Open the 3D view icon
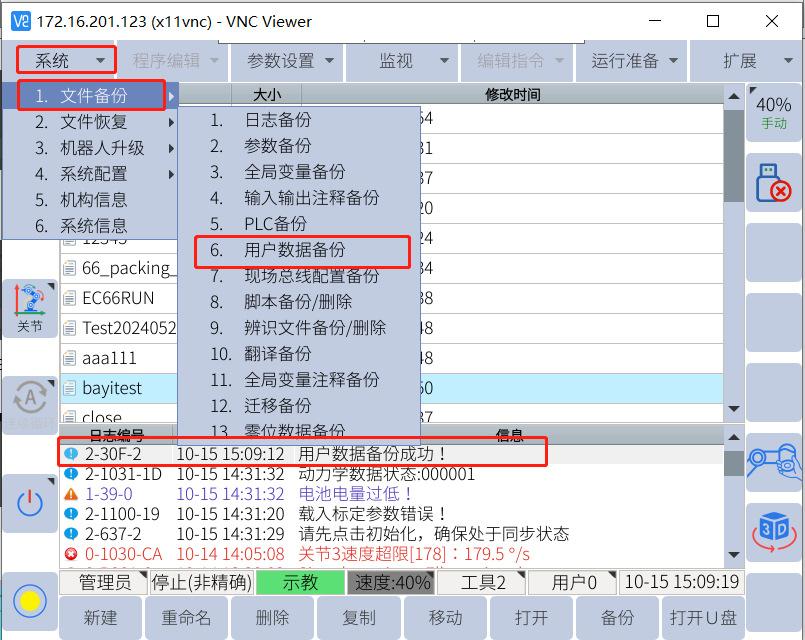805x640 pixels. (774, 532)
